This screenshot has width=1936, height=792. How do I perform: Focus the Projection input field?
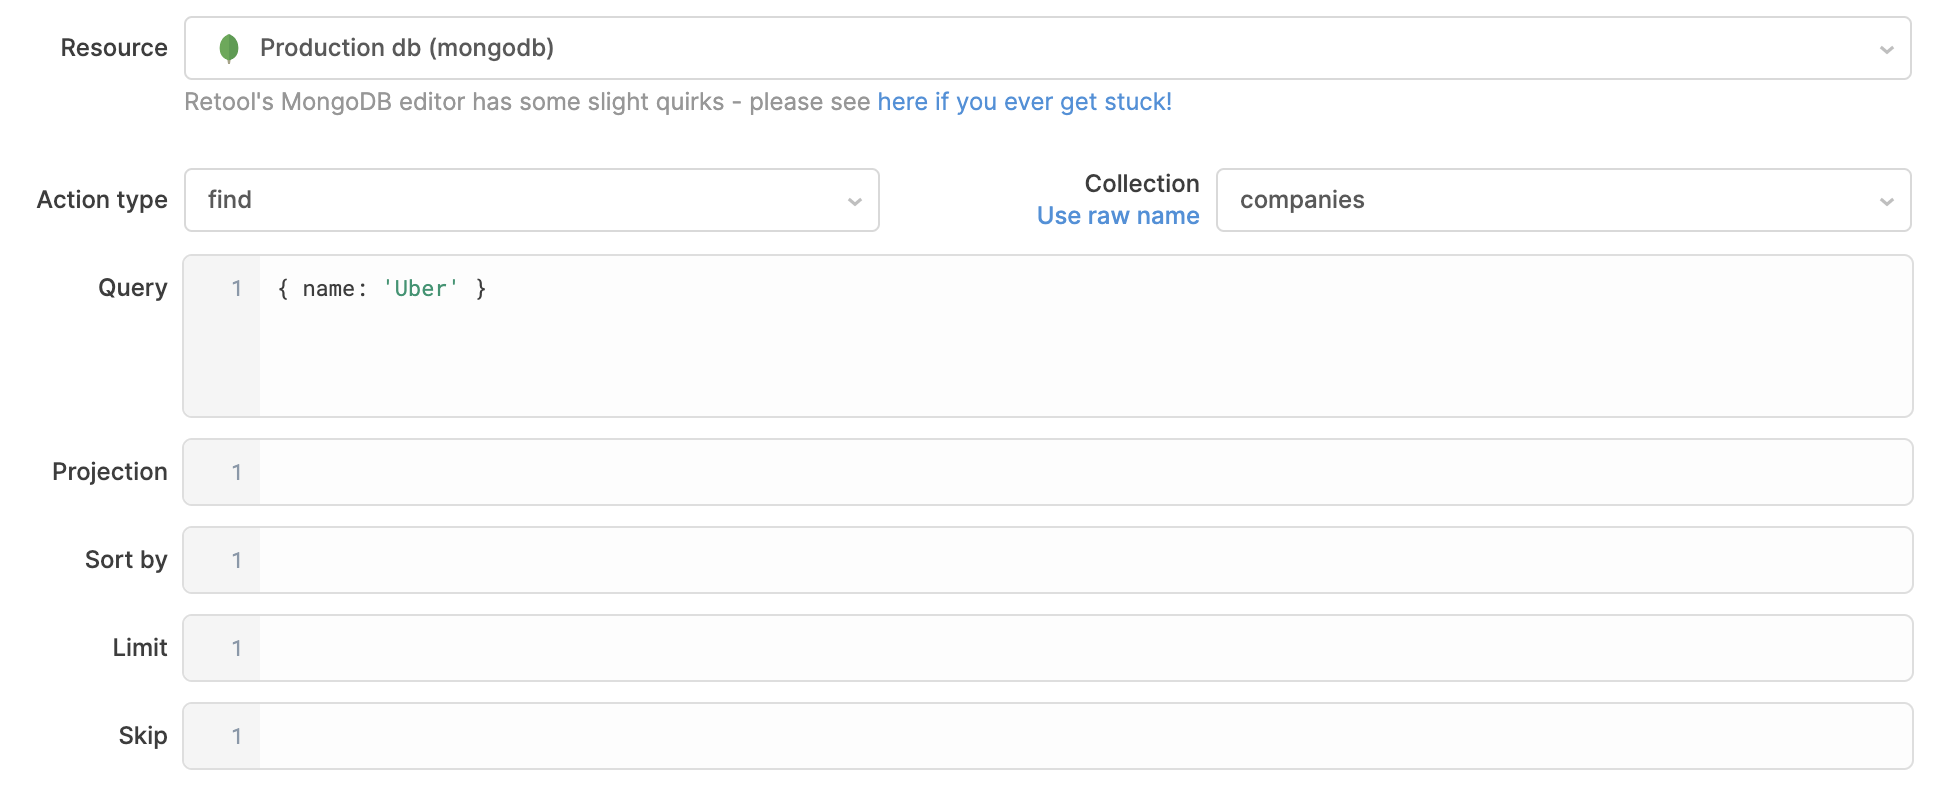pyautogui.click(x=1085, y=472)
